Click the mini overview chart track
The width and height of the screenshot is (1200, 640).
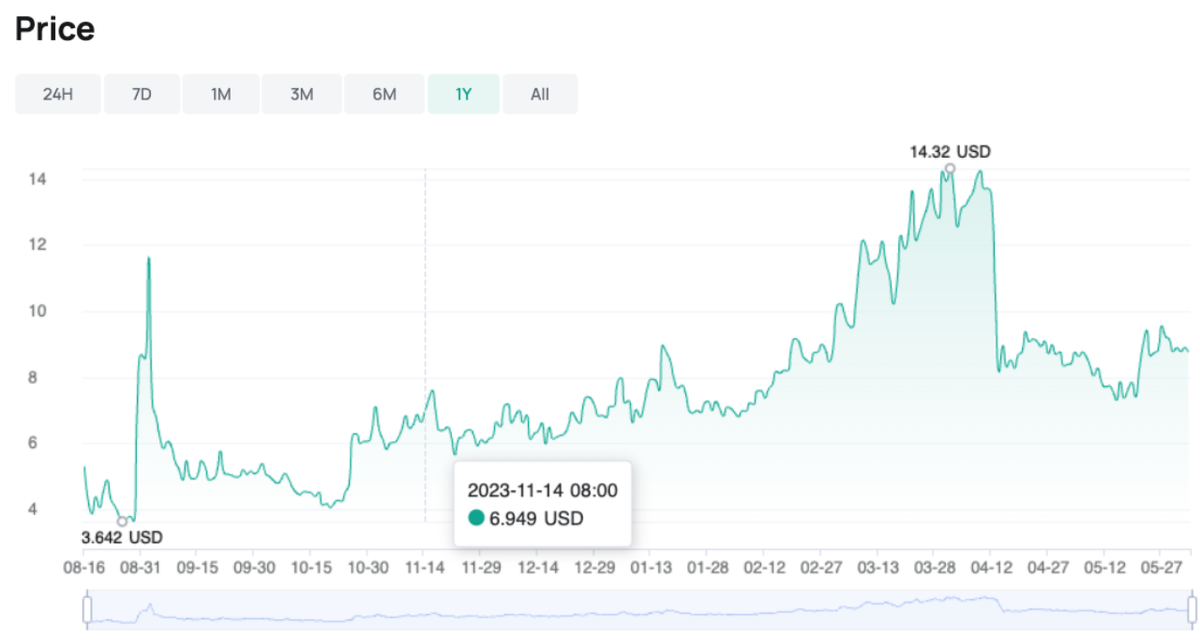640,609
